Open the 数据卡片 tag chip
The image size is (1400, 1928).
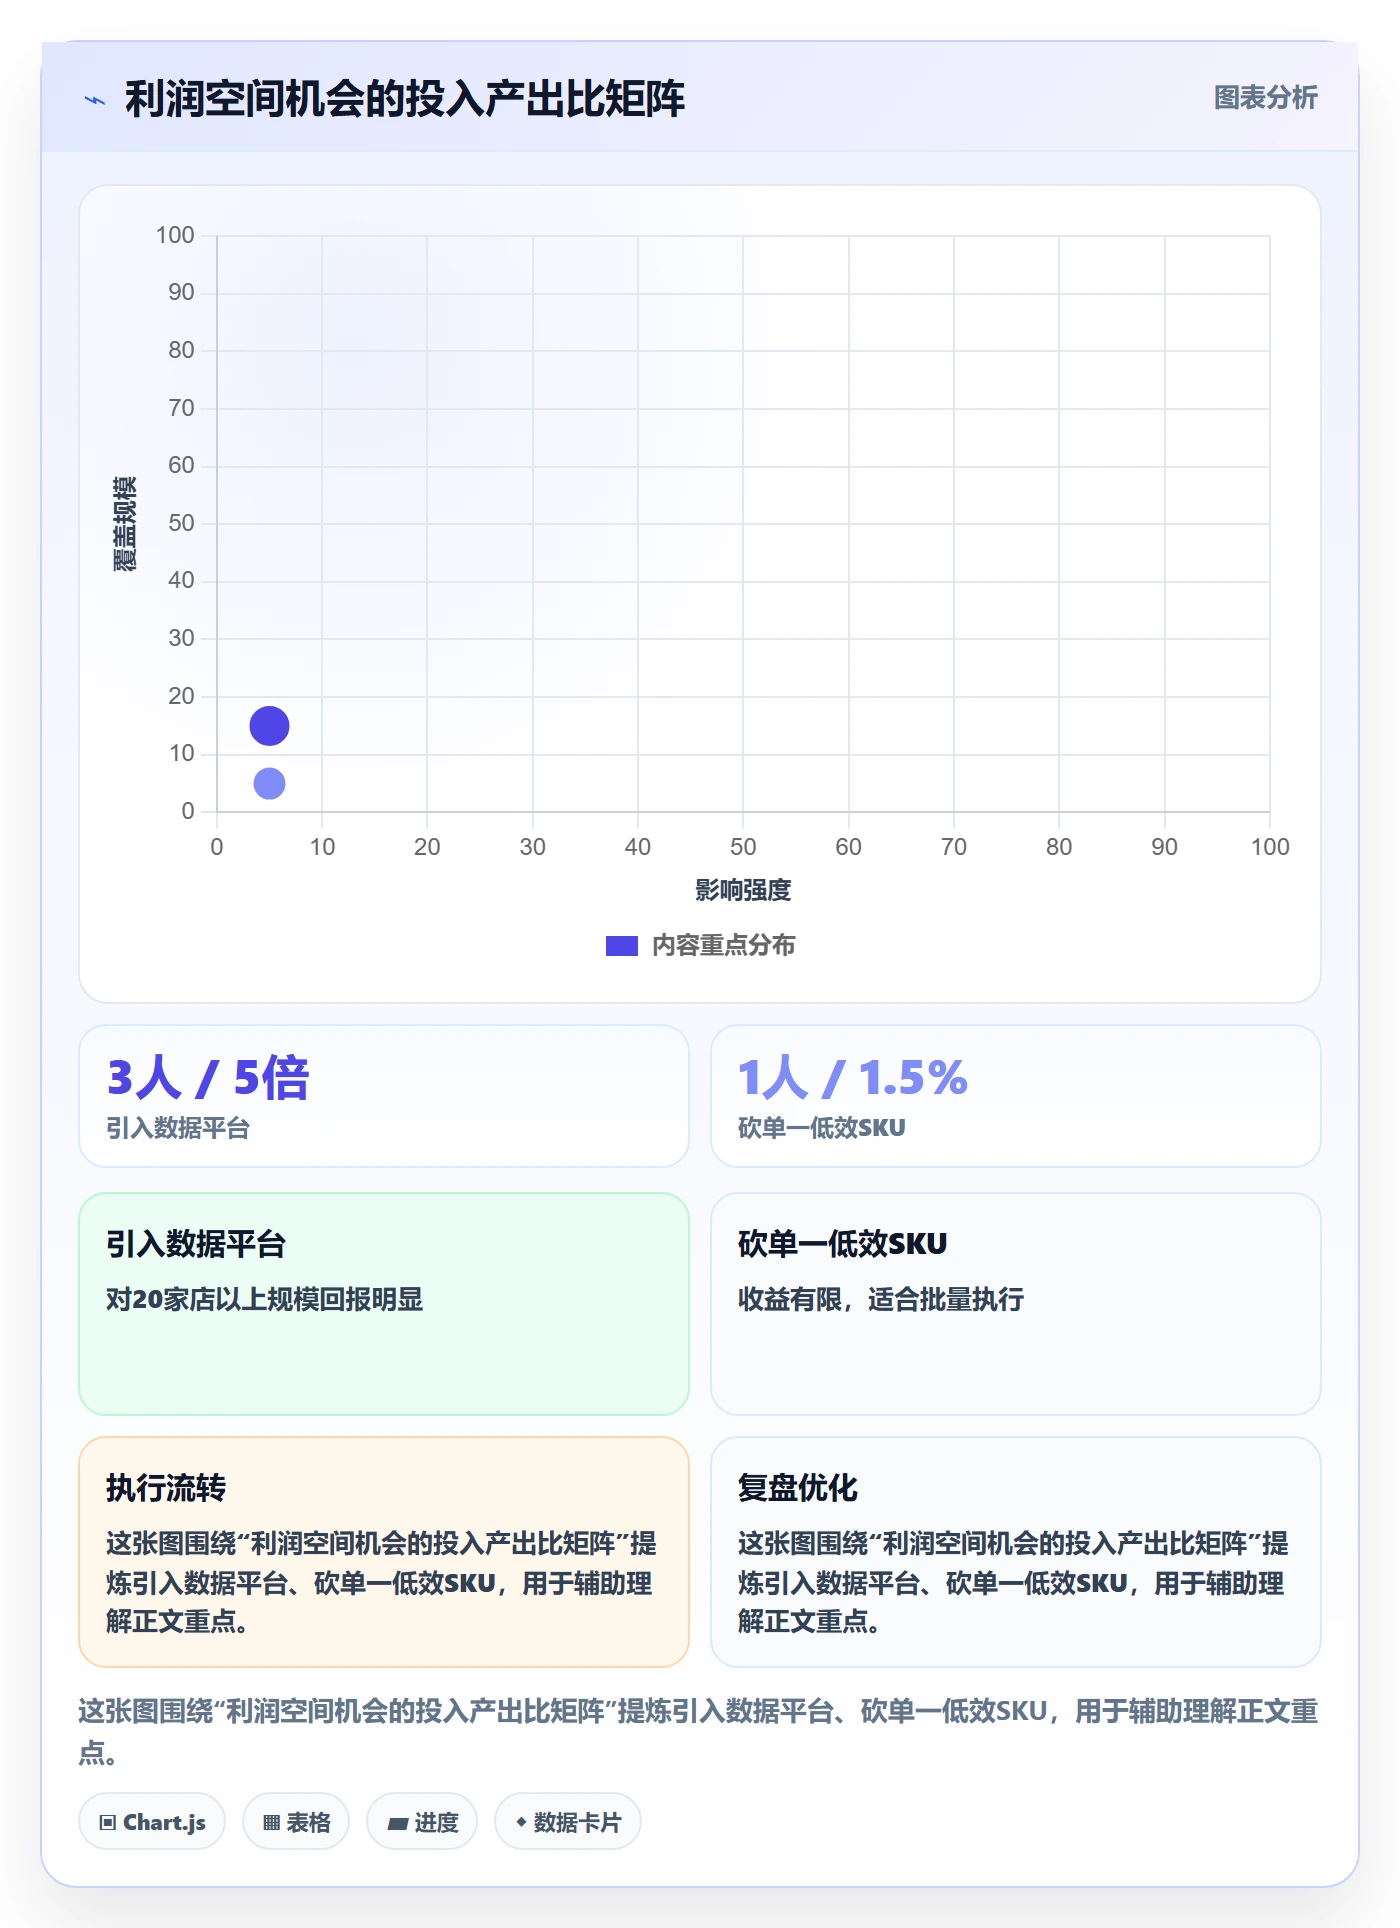click(x=568, y=1822)
